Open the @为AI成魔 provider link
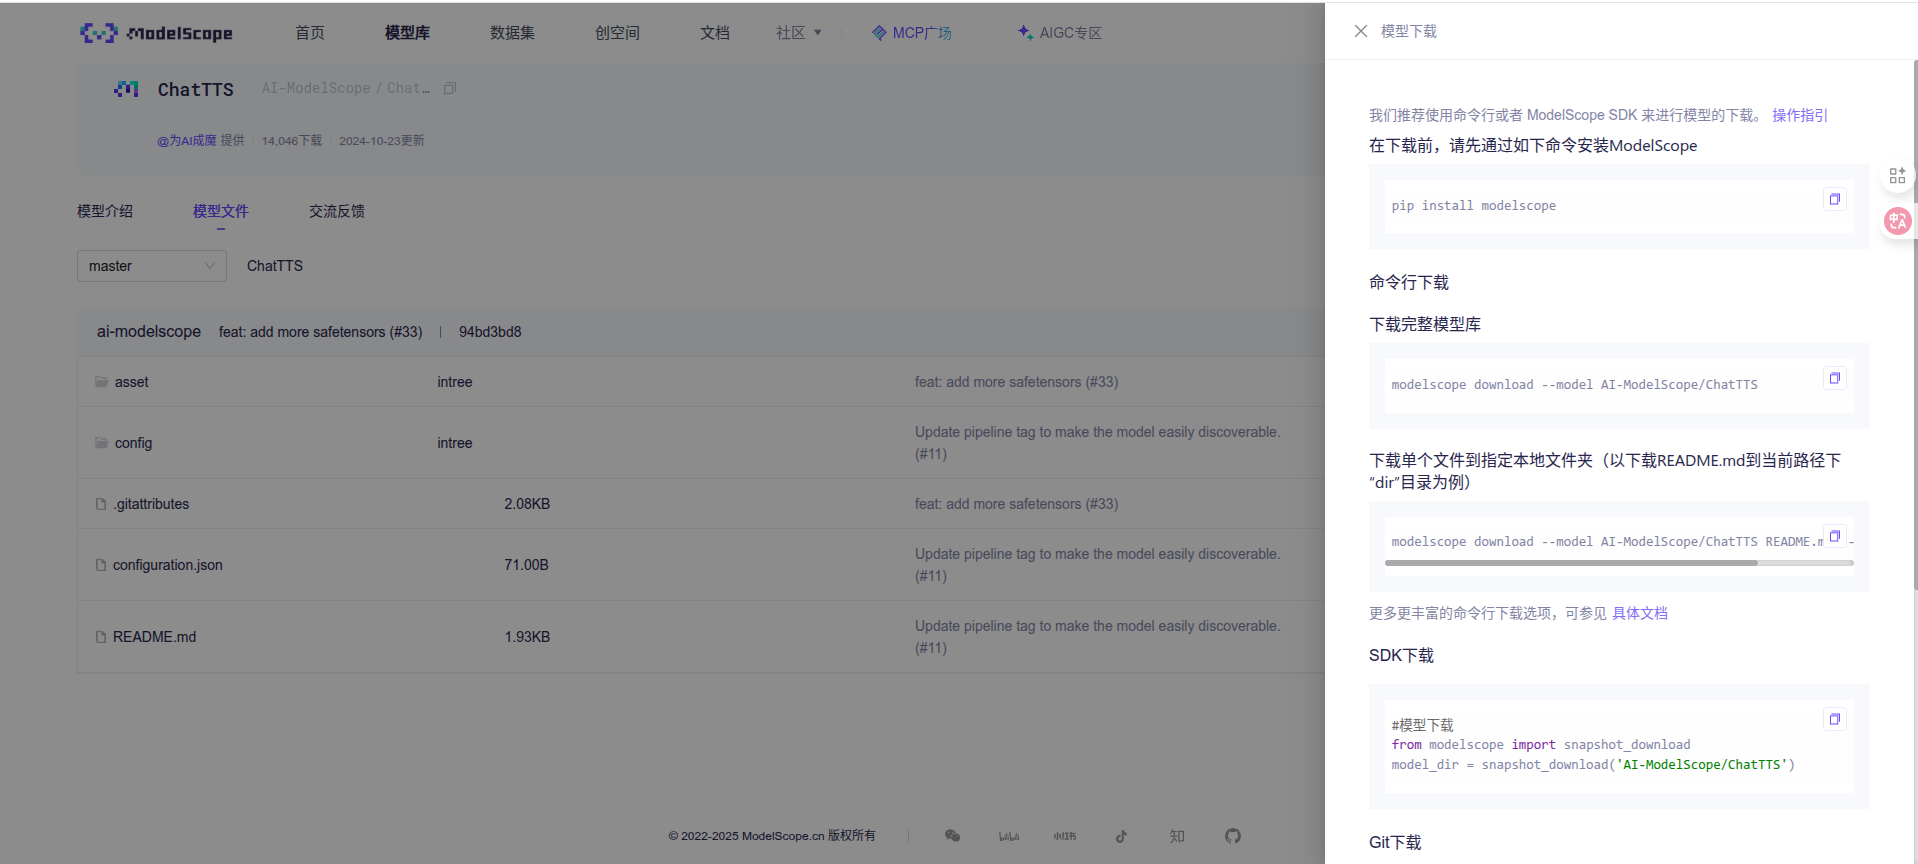The width and height of the screenshot is (1918, 864). [186, 141]
